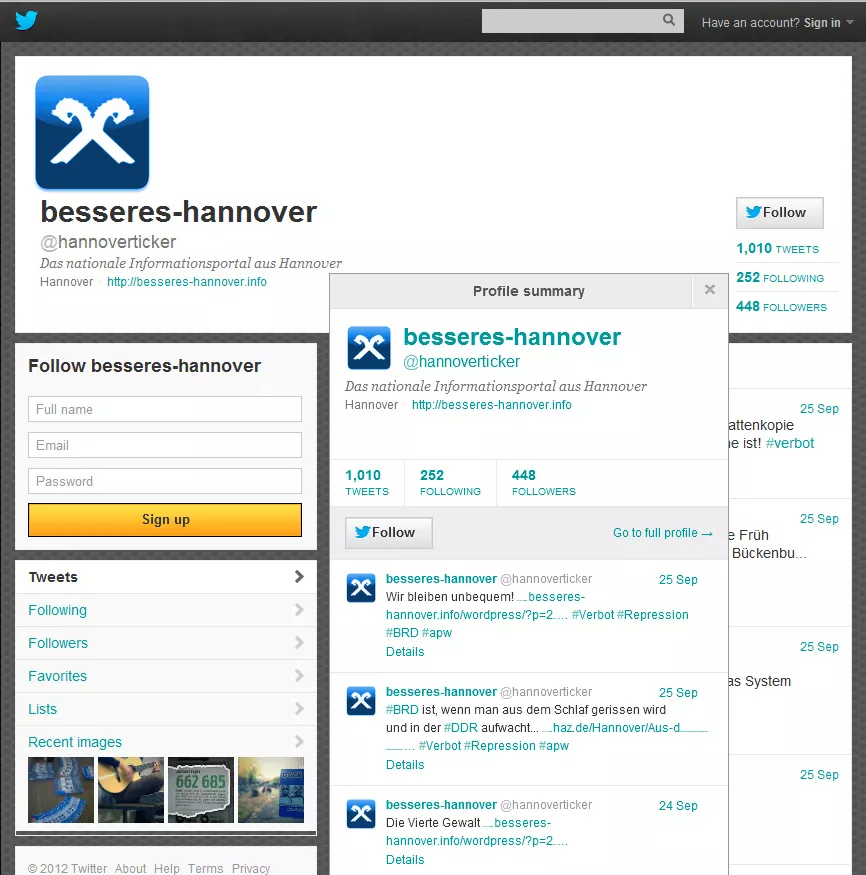Click Follow button in the Profile summary
Viewport: 866px width, 875px height.
point(388,532)
